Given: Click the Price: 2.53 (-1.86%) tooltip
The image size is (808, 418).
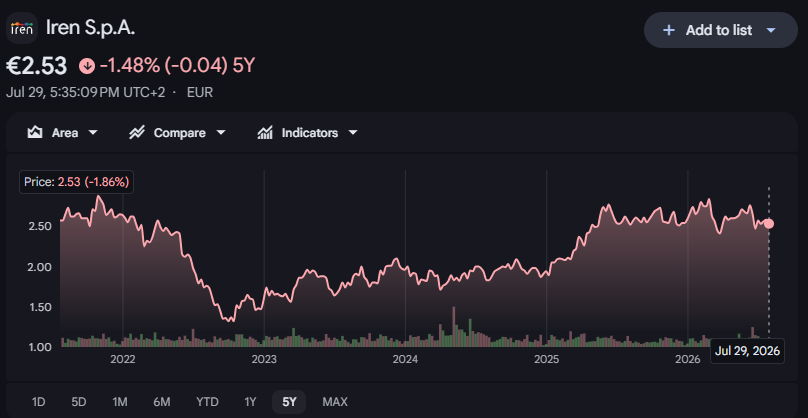Looking at the screenshot, I should pos(76,182).
